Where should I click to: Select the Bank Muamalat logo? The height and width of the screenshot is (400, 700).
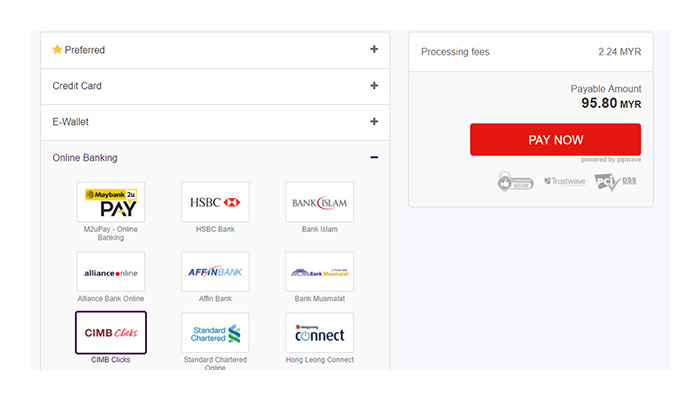tap(319, 271)
